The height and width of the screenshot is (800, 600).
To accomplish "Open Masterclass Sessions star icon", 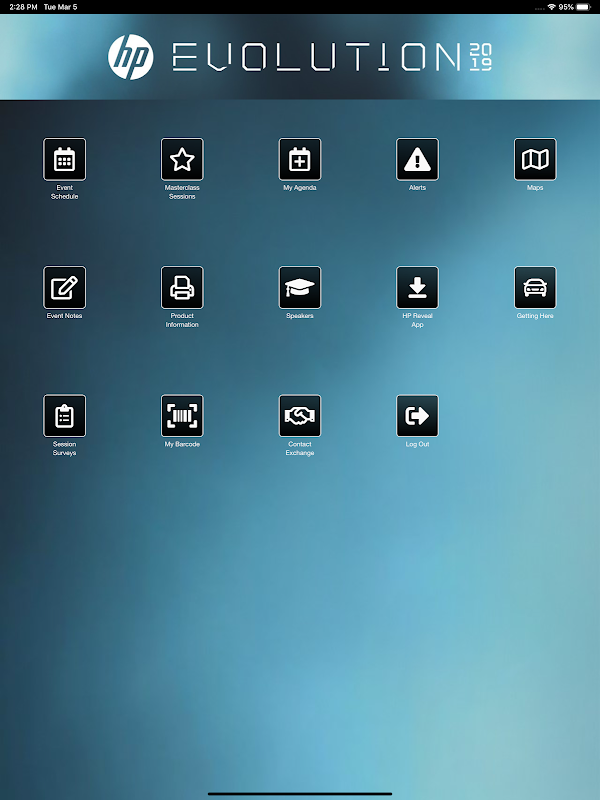I will (182, 159).
